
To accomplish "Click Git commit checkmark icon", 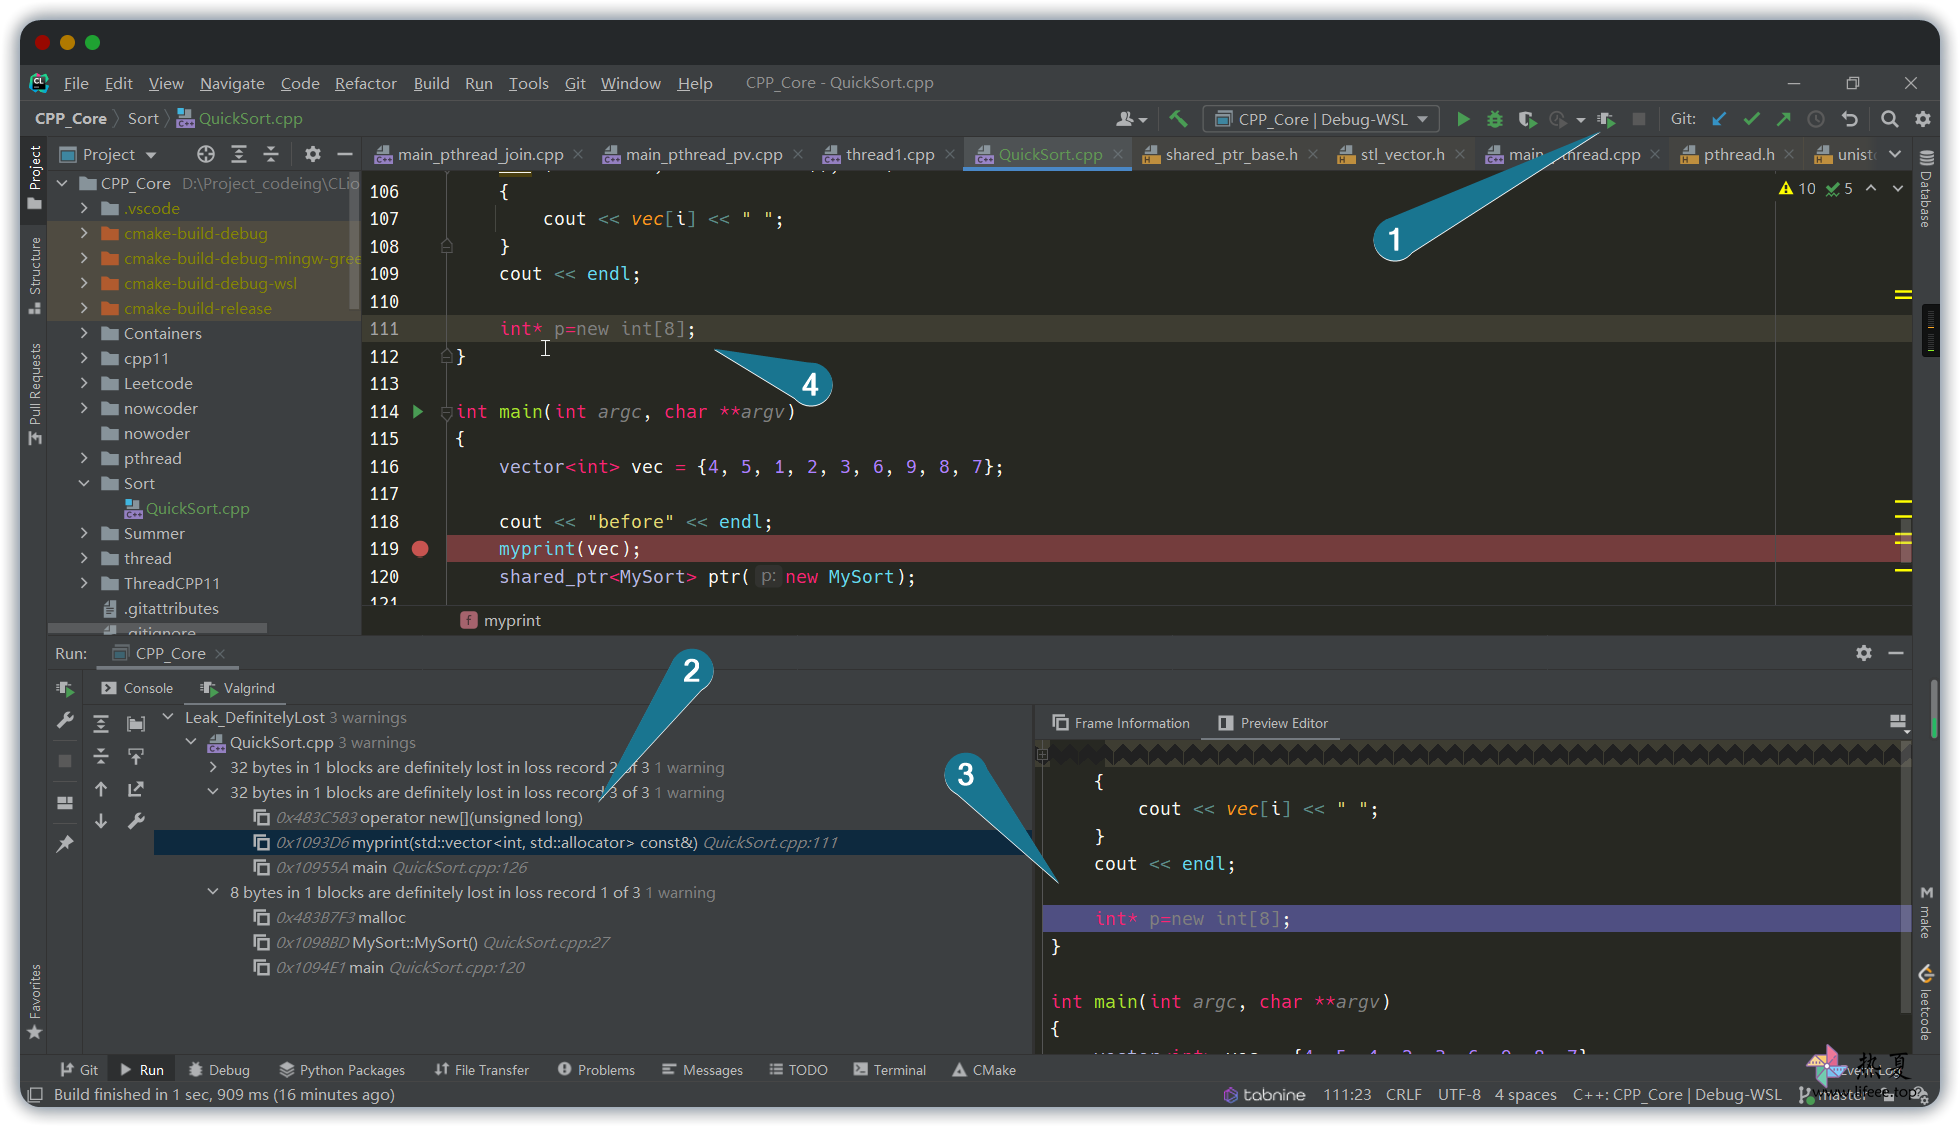I will [x=1752, y=119].
